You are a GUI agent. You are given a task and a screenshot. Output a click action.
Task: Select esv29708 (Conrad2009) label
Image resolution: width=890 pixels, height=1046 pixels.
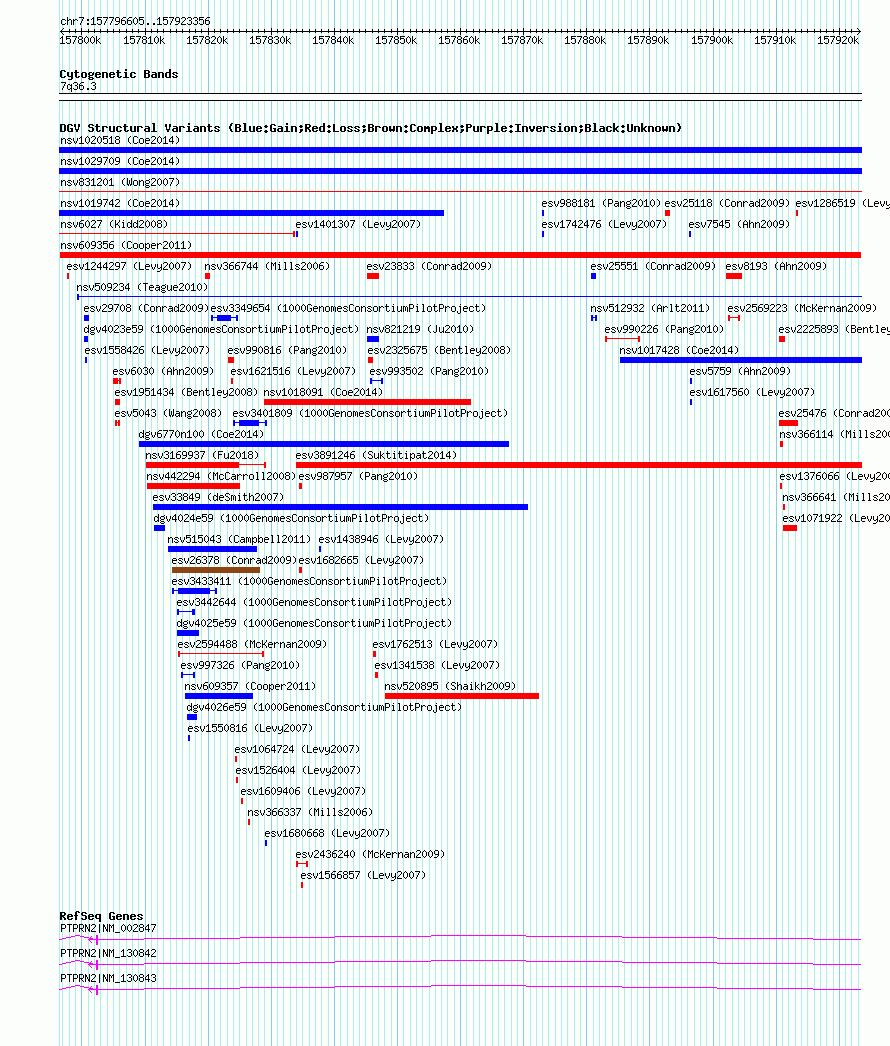point(146,308)
